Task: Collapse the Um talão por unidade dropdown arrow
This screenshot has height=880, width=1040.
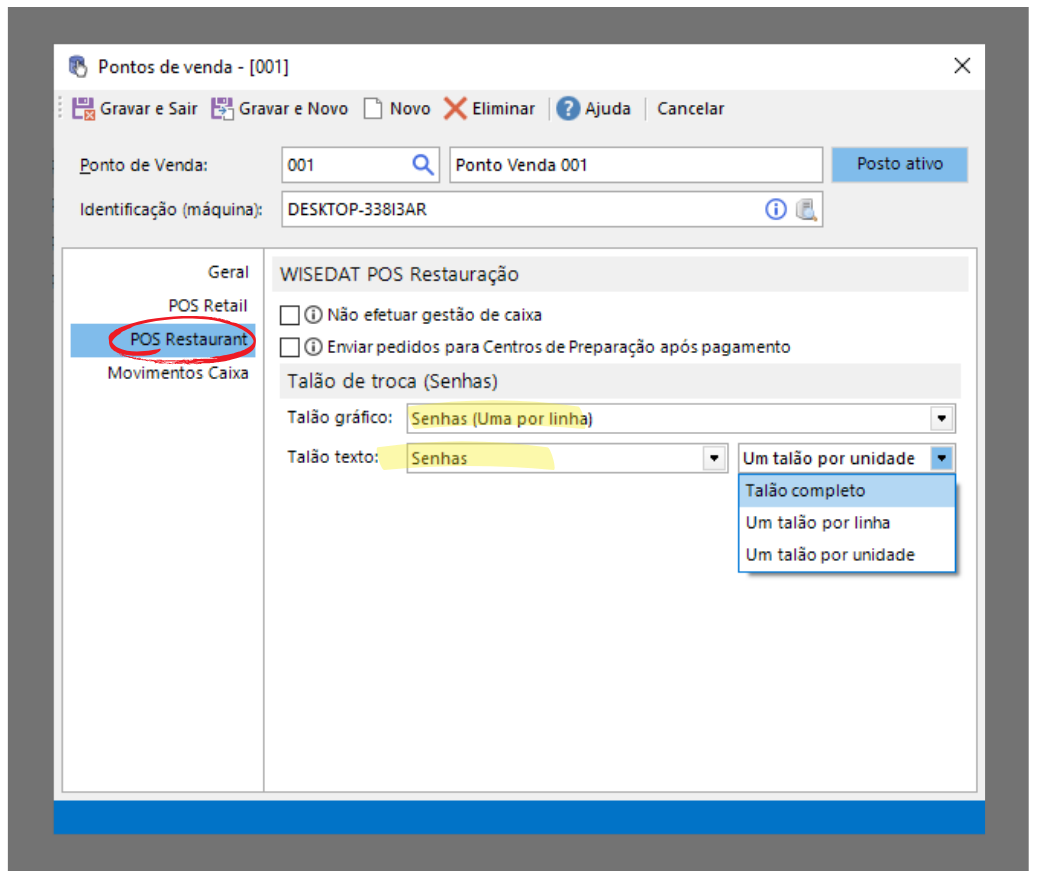Action: (x=941, y=458)
